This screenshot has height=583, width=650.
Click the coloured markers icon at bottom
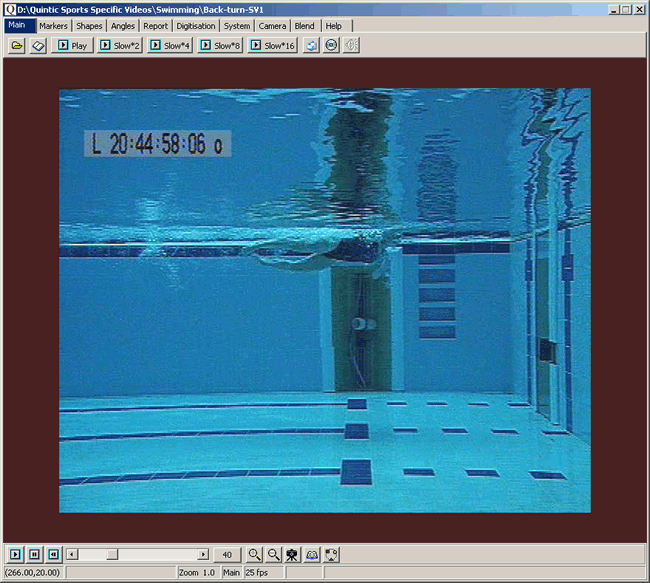(x=331, y=554)
